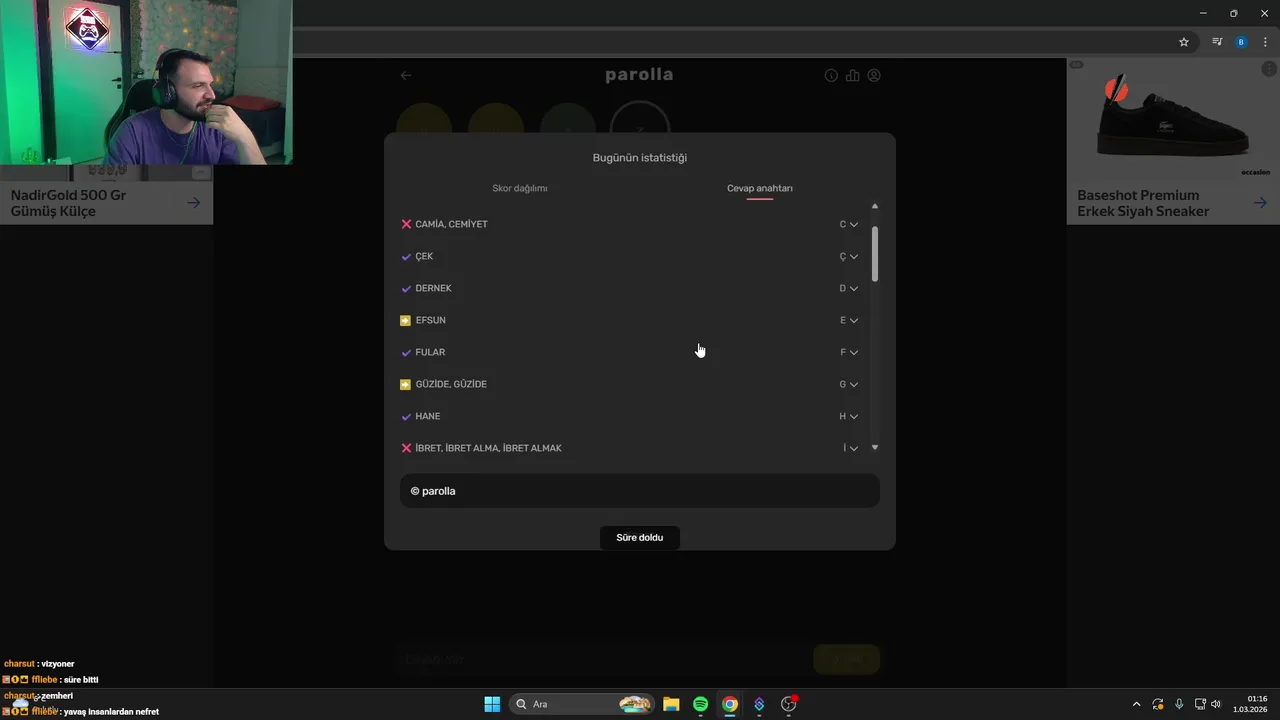Open Spotify from taskbar
Viewport: 1280px width, 720px height.
tap(700, 704)
